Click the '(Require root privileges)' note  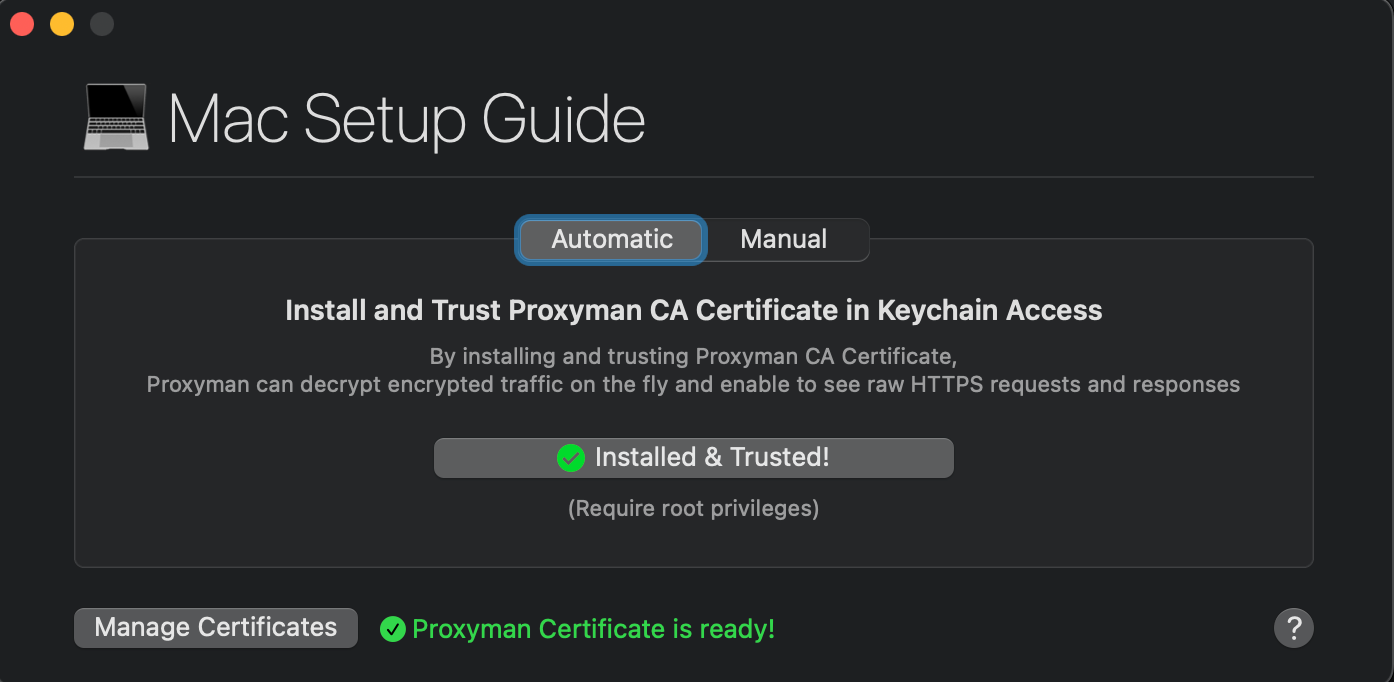click(x=694, y=509)
